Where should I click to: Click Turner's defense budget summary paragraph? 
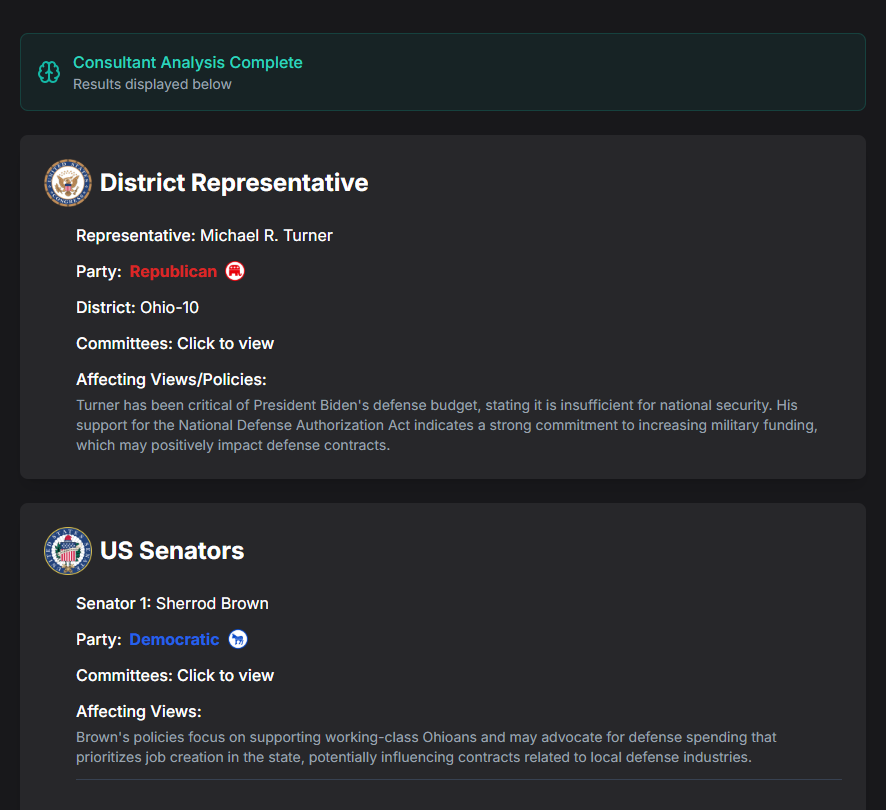[446, 425]
